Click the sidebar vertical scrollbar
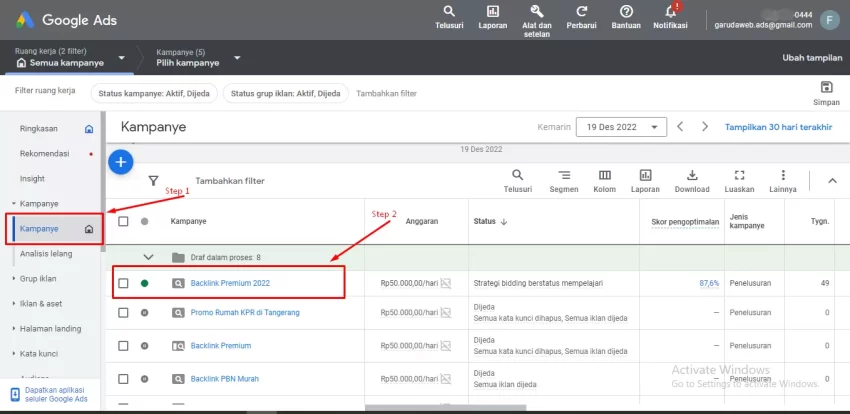 102,184
